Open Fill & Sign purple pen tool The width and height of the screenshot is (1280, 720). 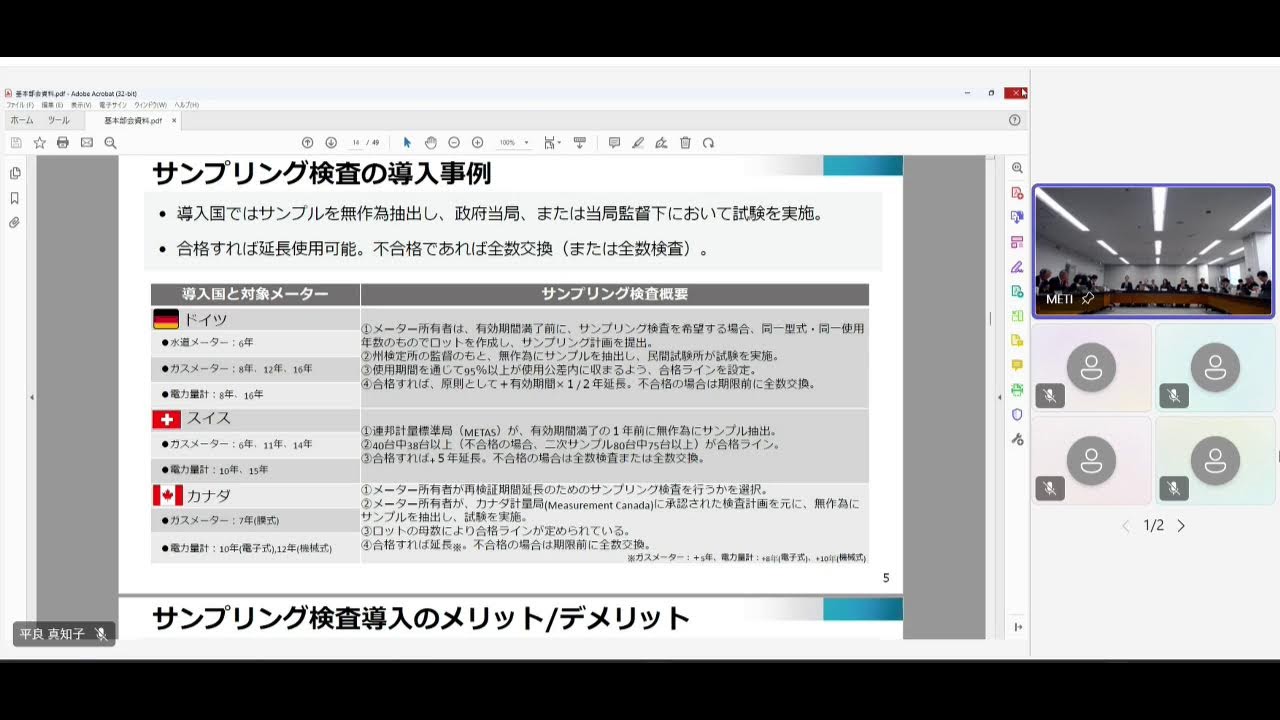tap(1017, 267)
